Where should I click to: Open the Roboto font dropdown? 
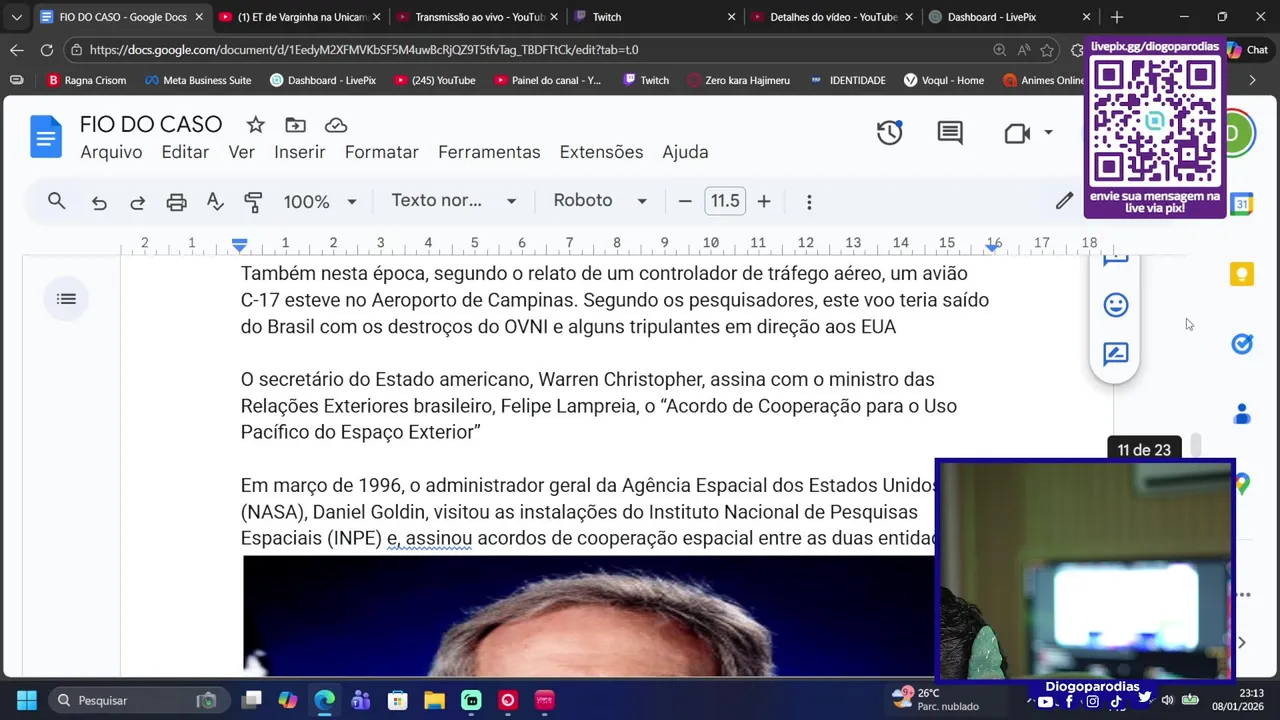click(x=600, y=201)
